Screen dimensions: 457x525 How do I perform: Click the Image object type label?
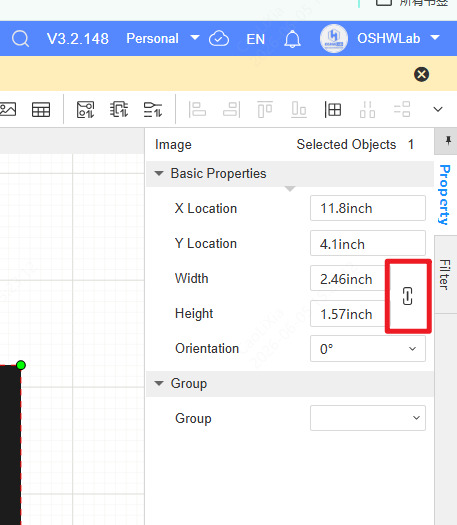(x=173, y=145)
